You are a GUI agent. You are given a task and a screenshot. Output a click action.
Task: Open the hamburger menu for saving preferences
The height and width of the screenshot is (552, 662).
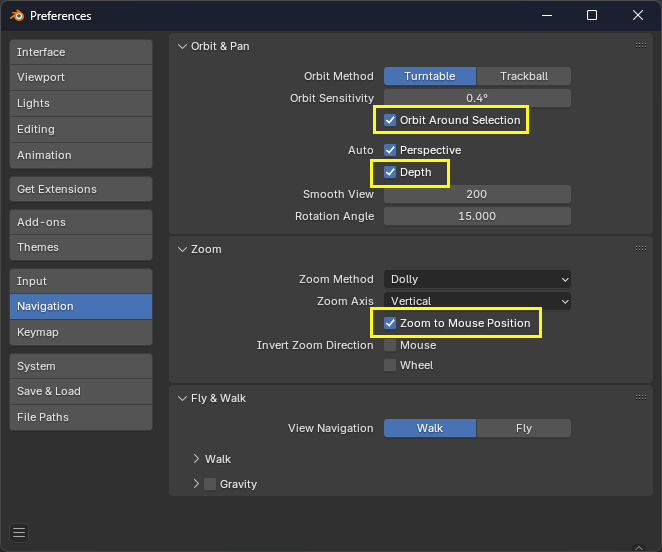[19, 533]
